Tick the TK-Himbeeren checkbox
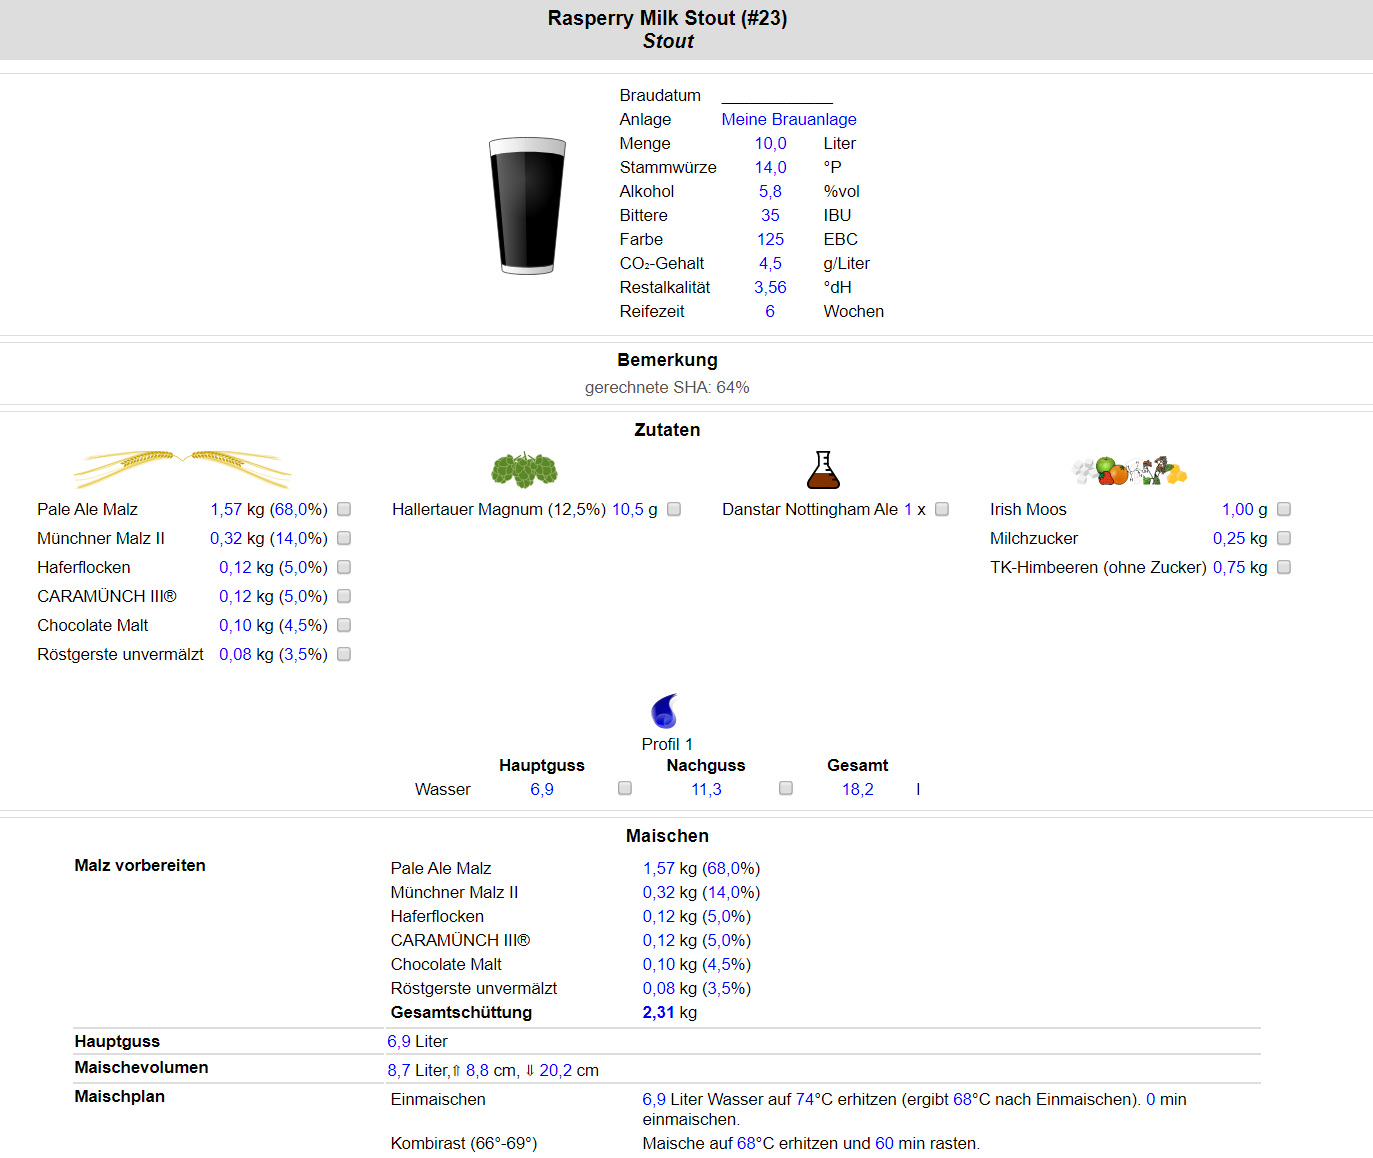This screenshot has width=1373, height=1158. [1284, 567]
